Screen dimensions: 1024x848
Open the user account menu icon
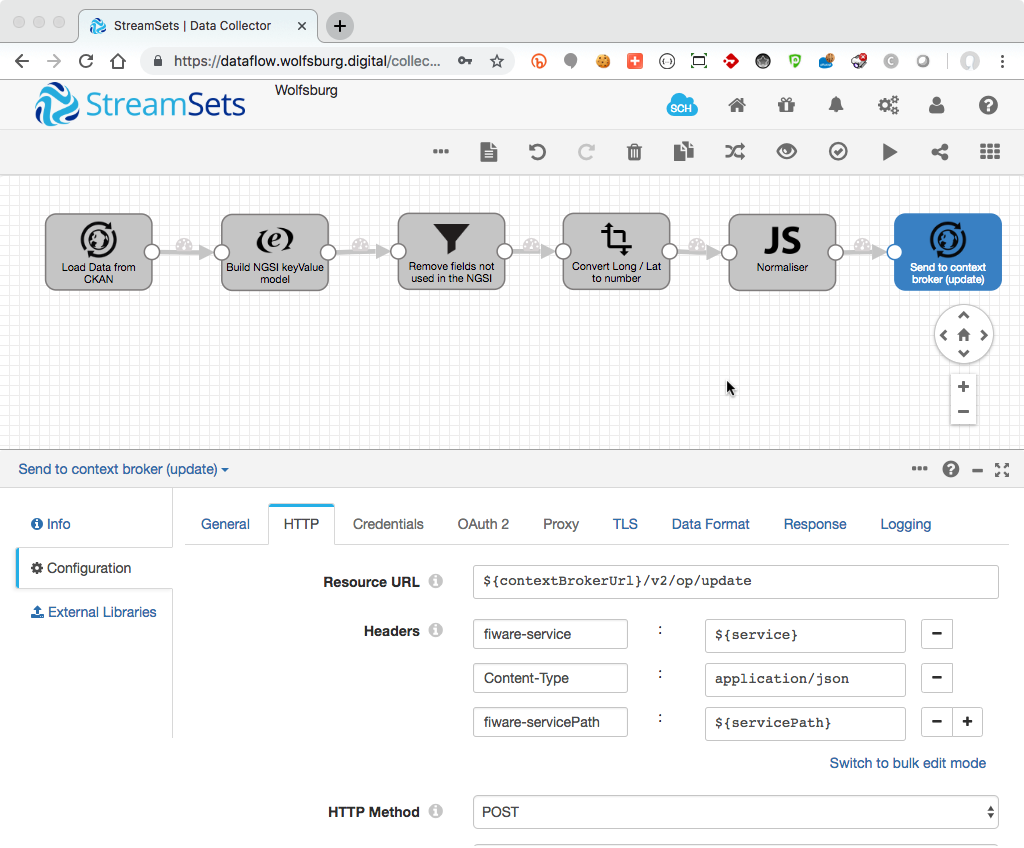point(937,105)
